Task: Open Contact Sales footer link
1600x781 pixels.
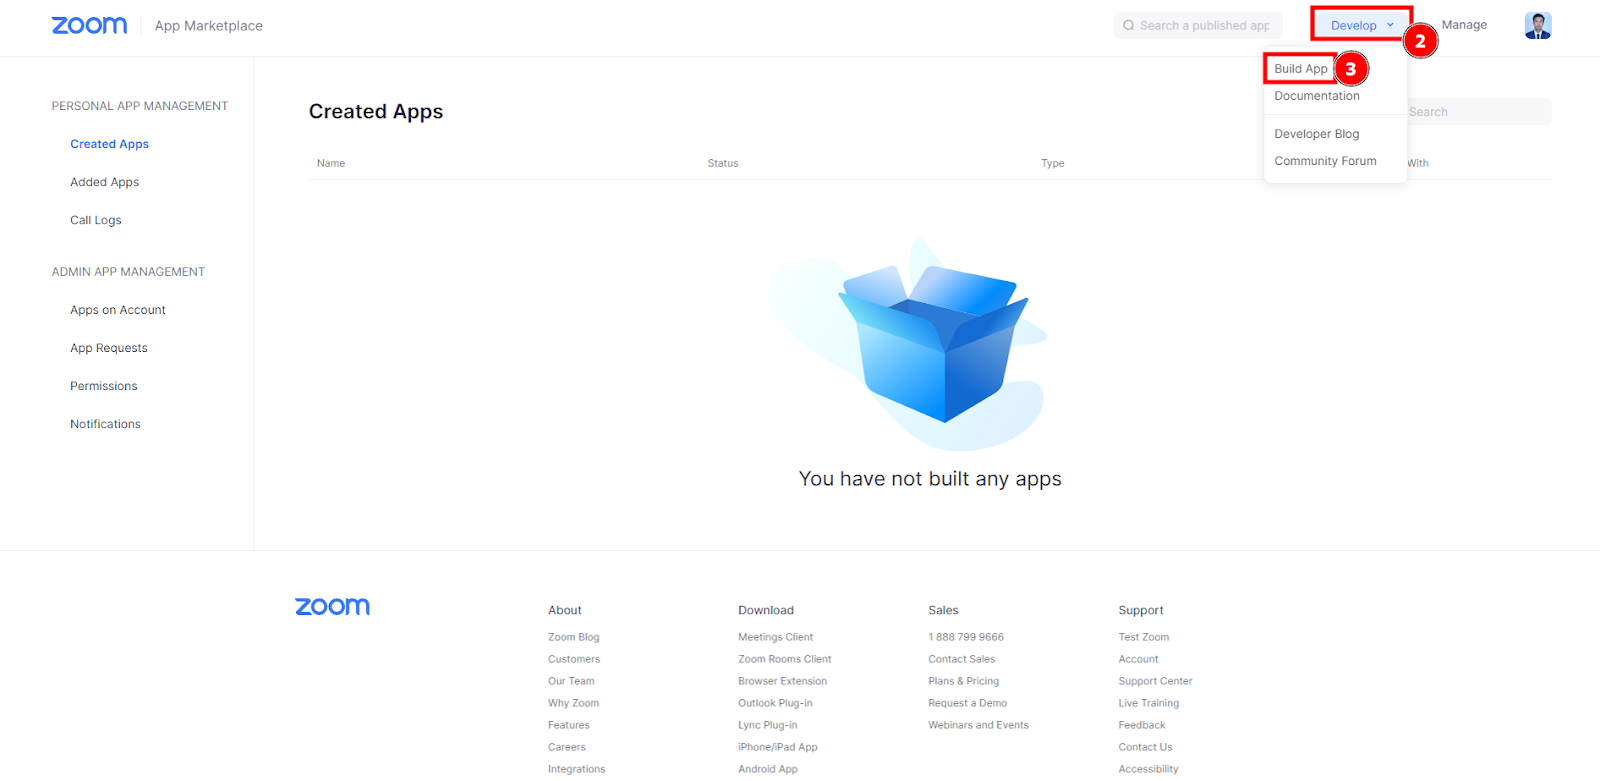Action: pos(961,659)
